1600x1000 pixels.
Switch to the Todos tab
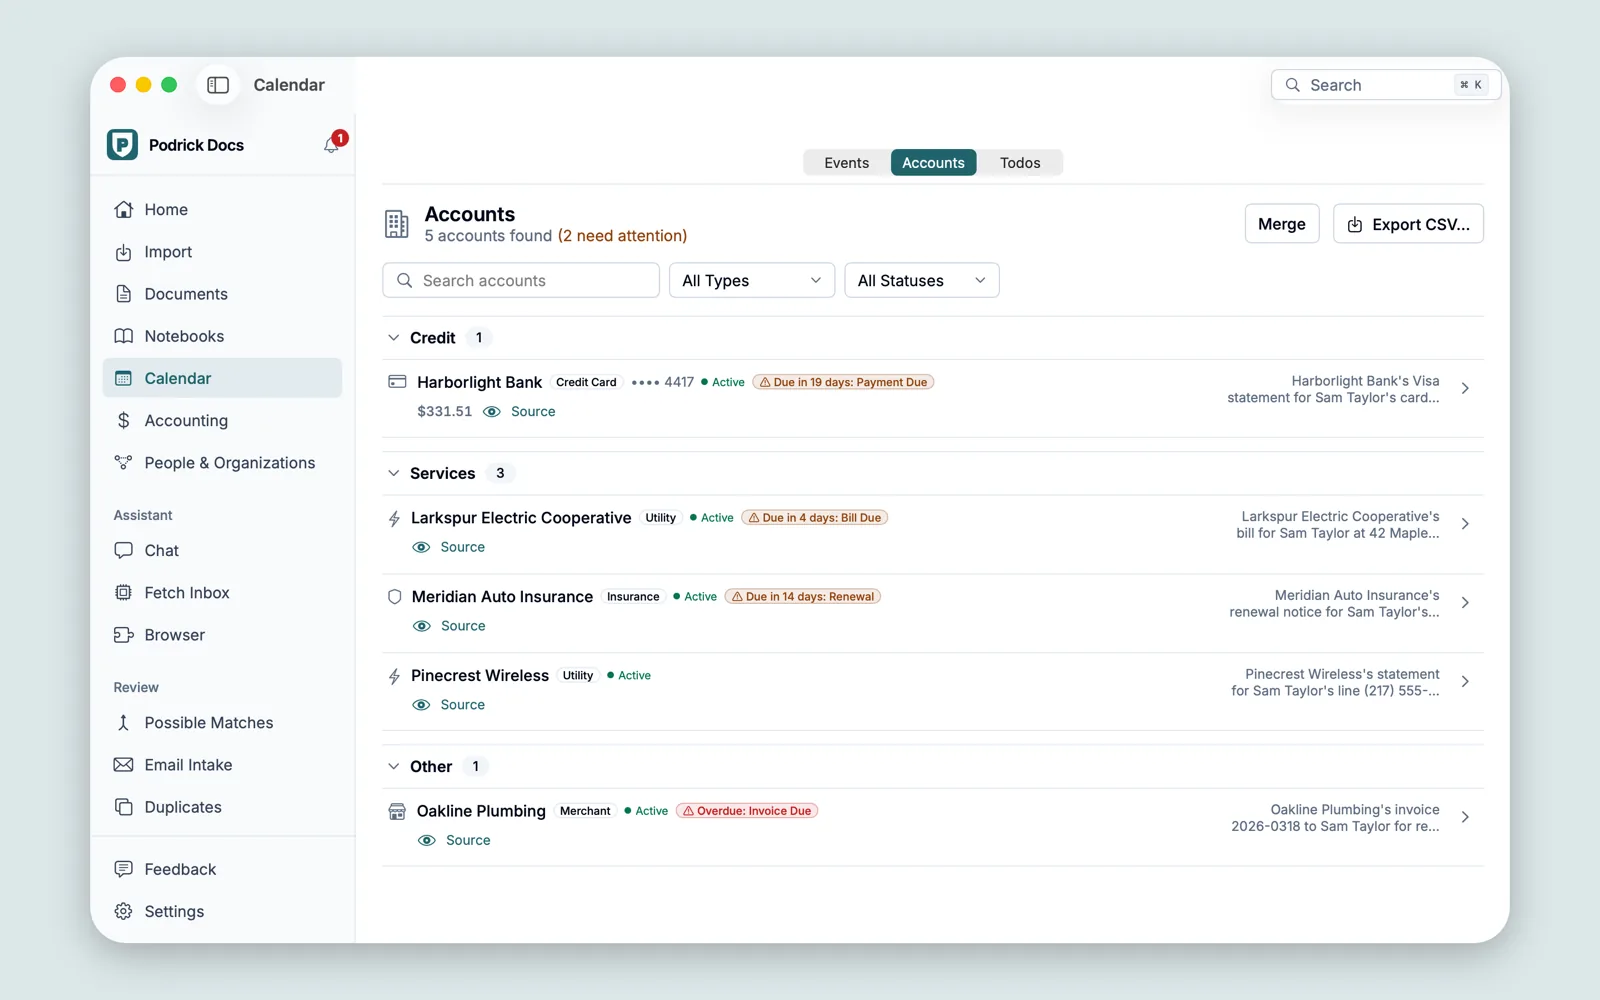point(1020,163)
